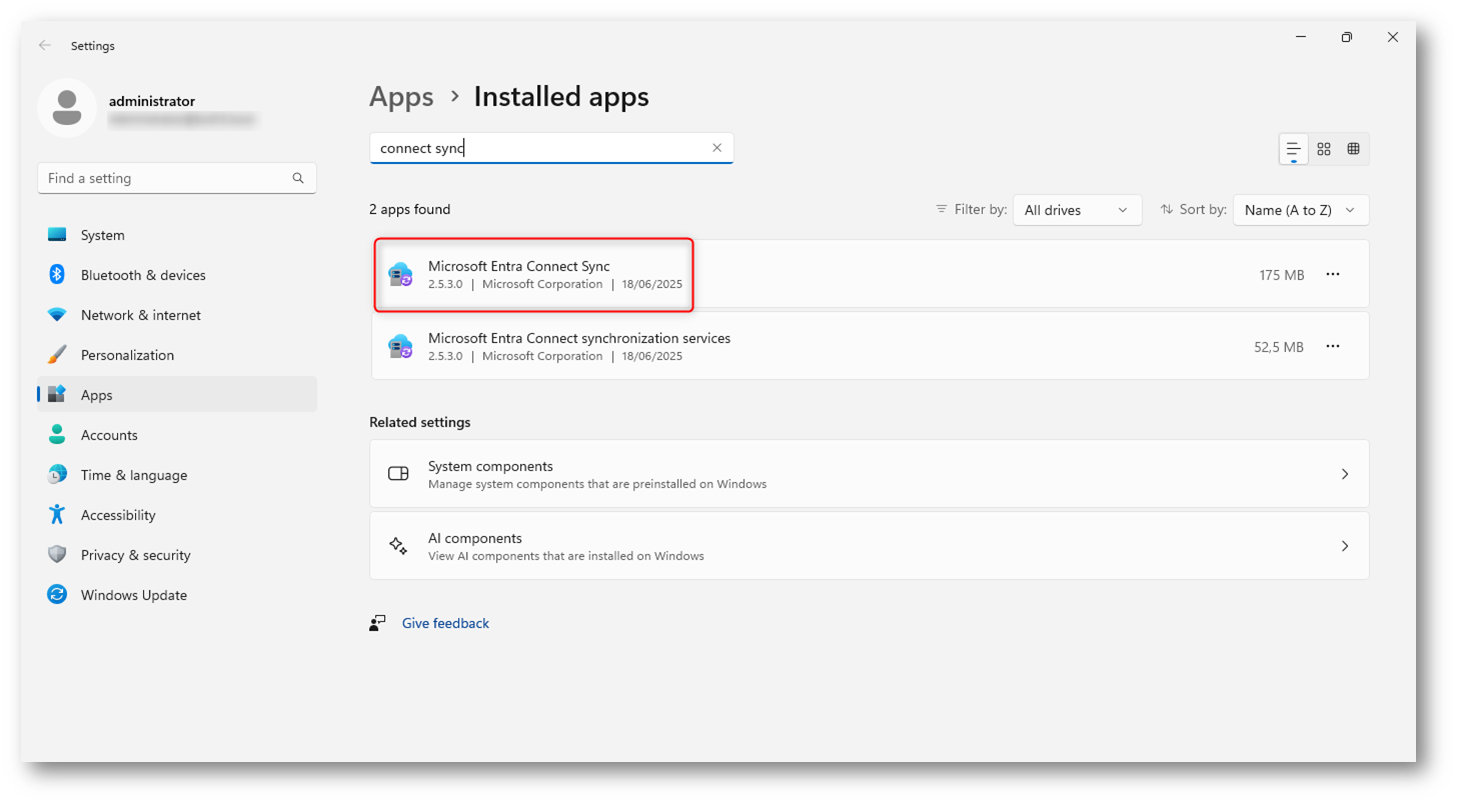
Task: Click Microsoft Entra Connect synchronization services name
Action: click(579, 338)
